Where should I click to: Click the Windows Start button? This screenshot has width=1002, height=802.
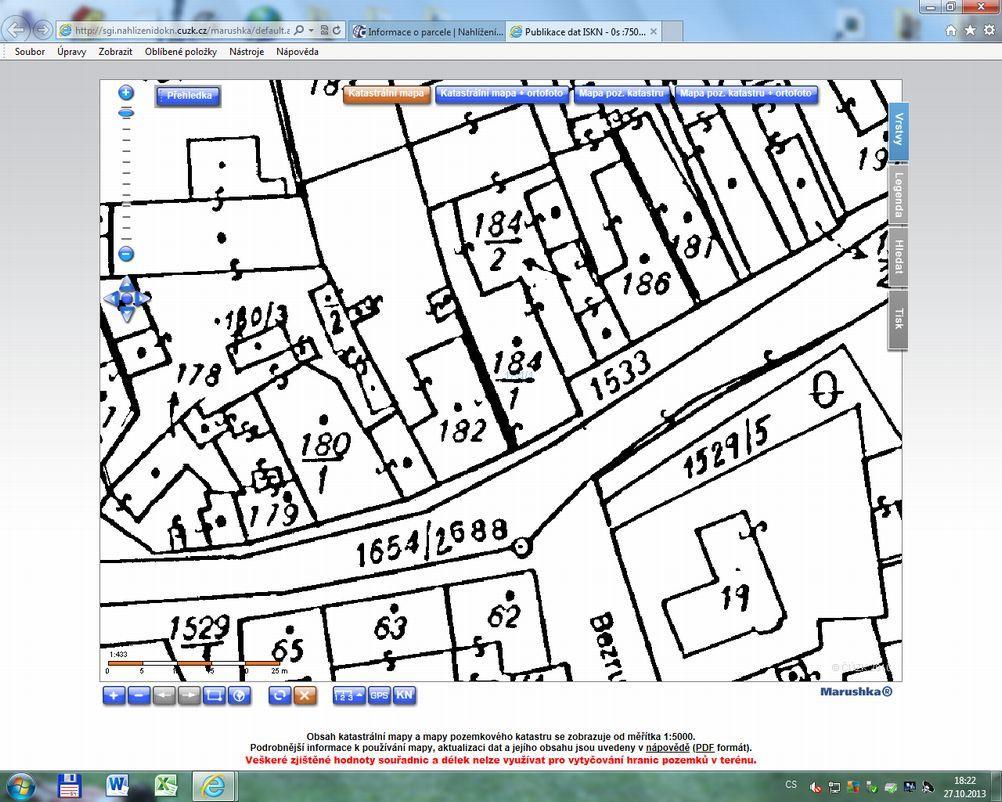coord(19,786)
